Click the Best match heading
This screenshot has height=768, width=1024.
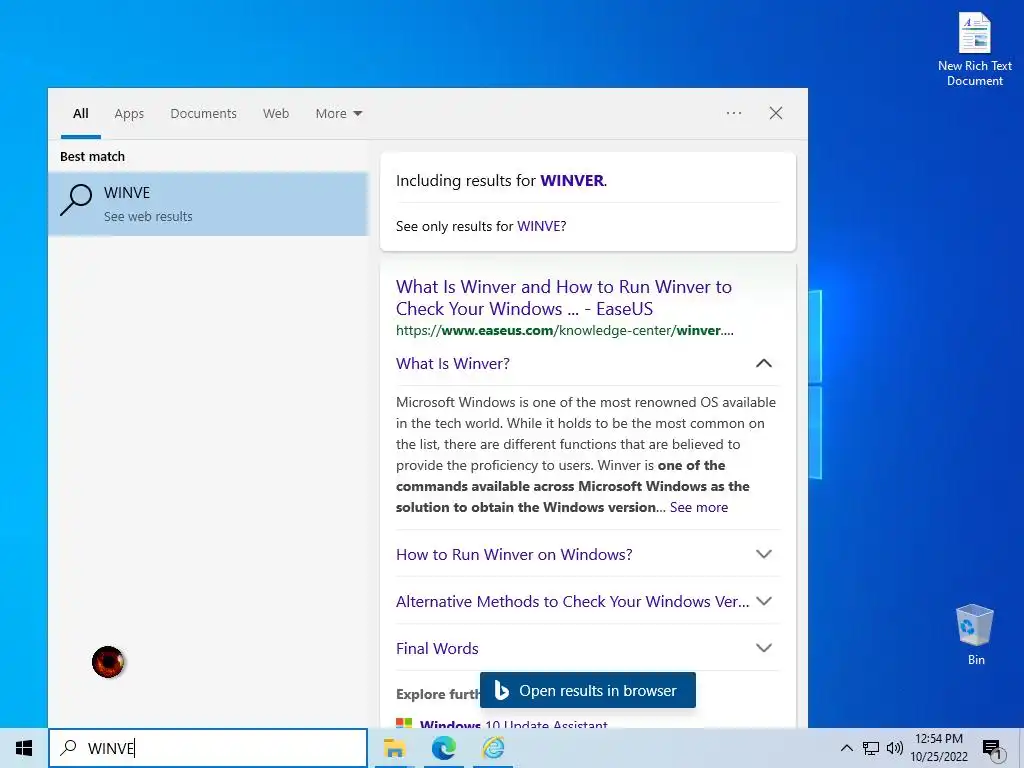pyautogui.click(x=92, y=157)
